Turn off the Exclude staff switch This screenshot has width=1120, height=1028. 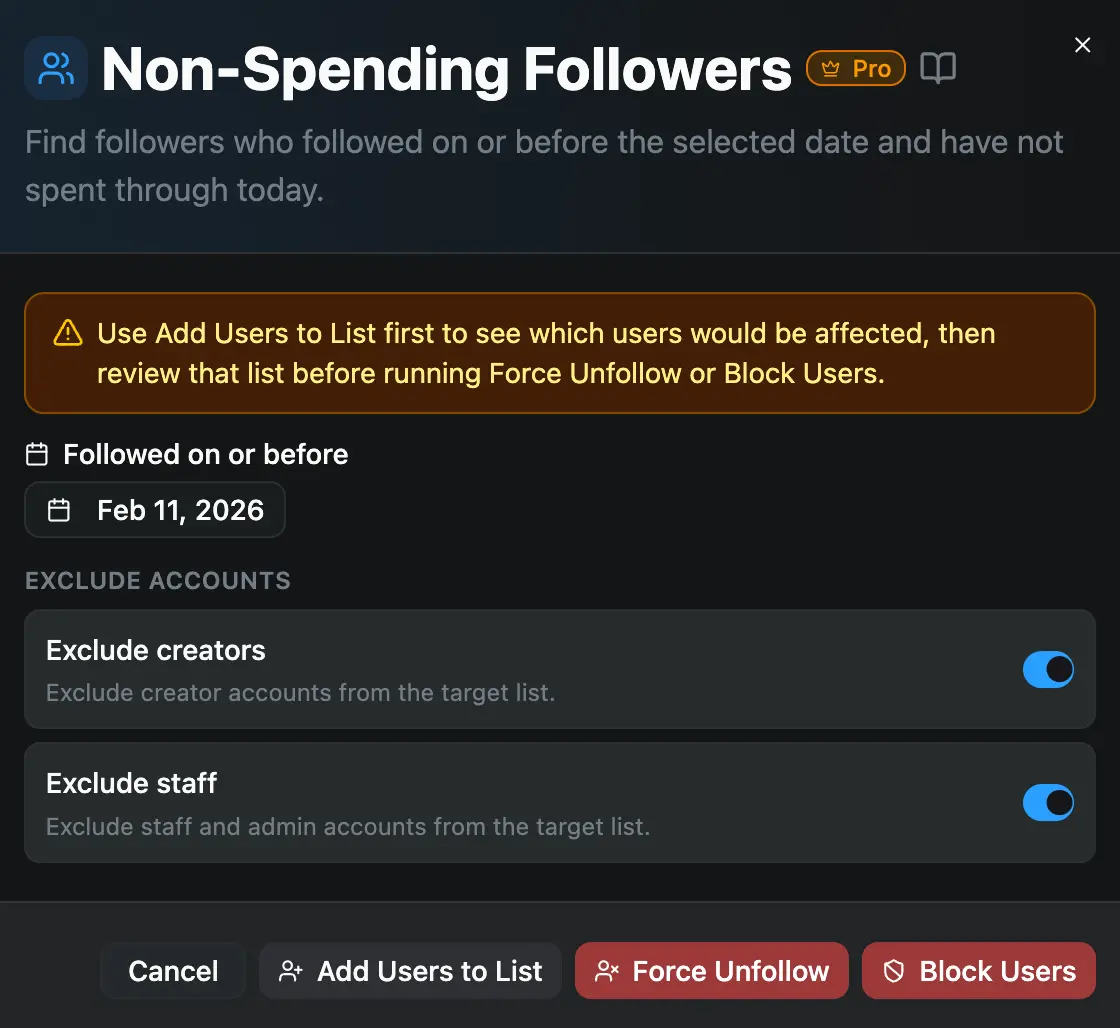point(1048,802)
